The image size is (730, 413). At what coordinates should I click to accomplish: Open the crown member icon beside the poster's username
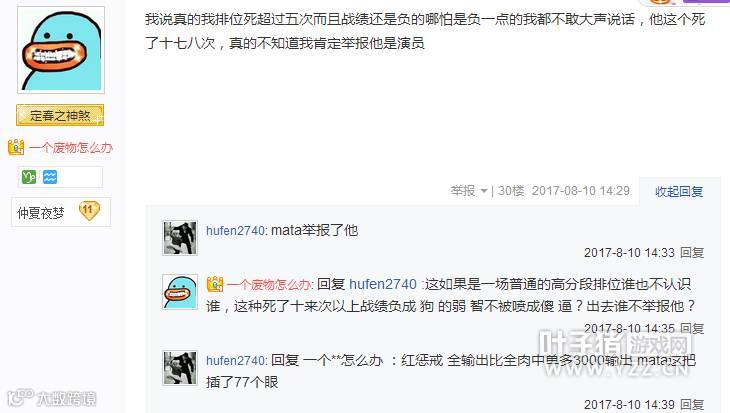click(16, 148)
